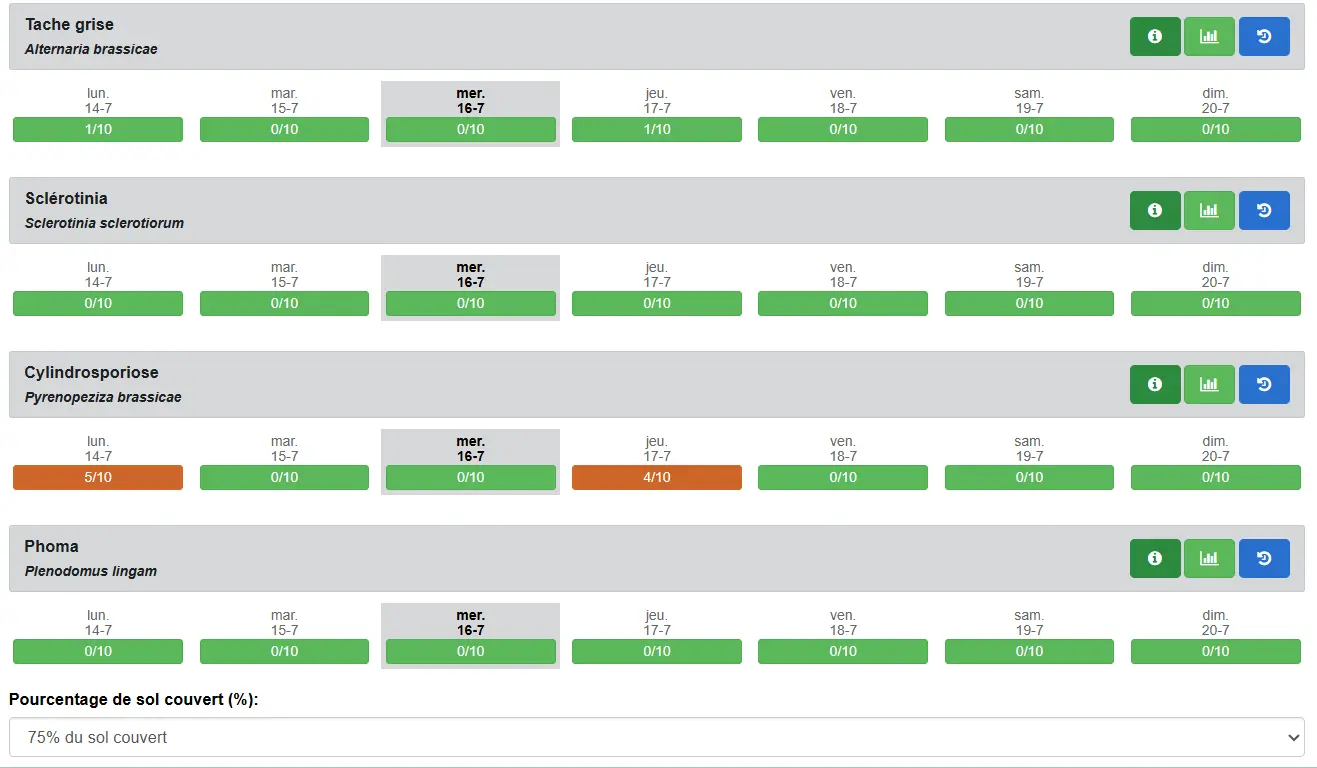1317x768 pixels.
Task: Click the Cylindrosporiose history icon
Action: point(1264,385)
